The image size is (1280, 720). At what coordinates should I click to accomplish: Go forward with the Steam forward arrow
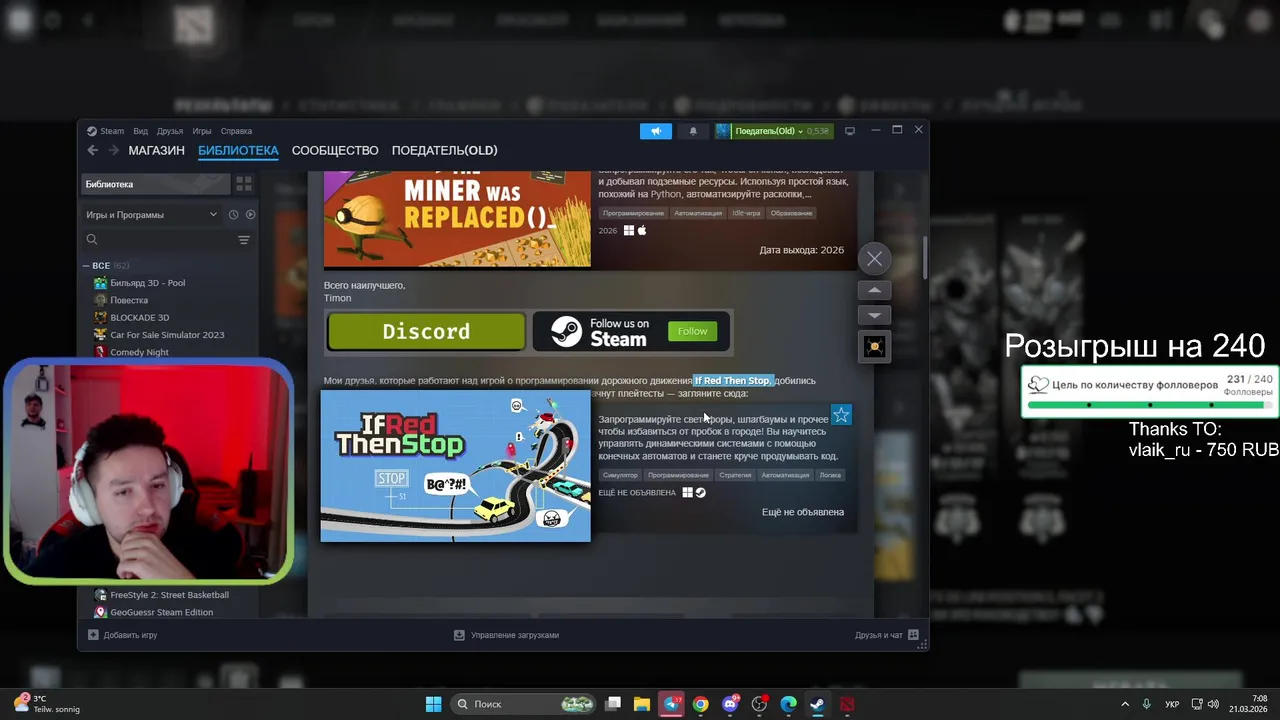113,150
